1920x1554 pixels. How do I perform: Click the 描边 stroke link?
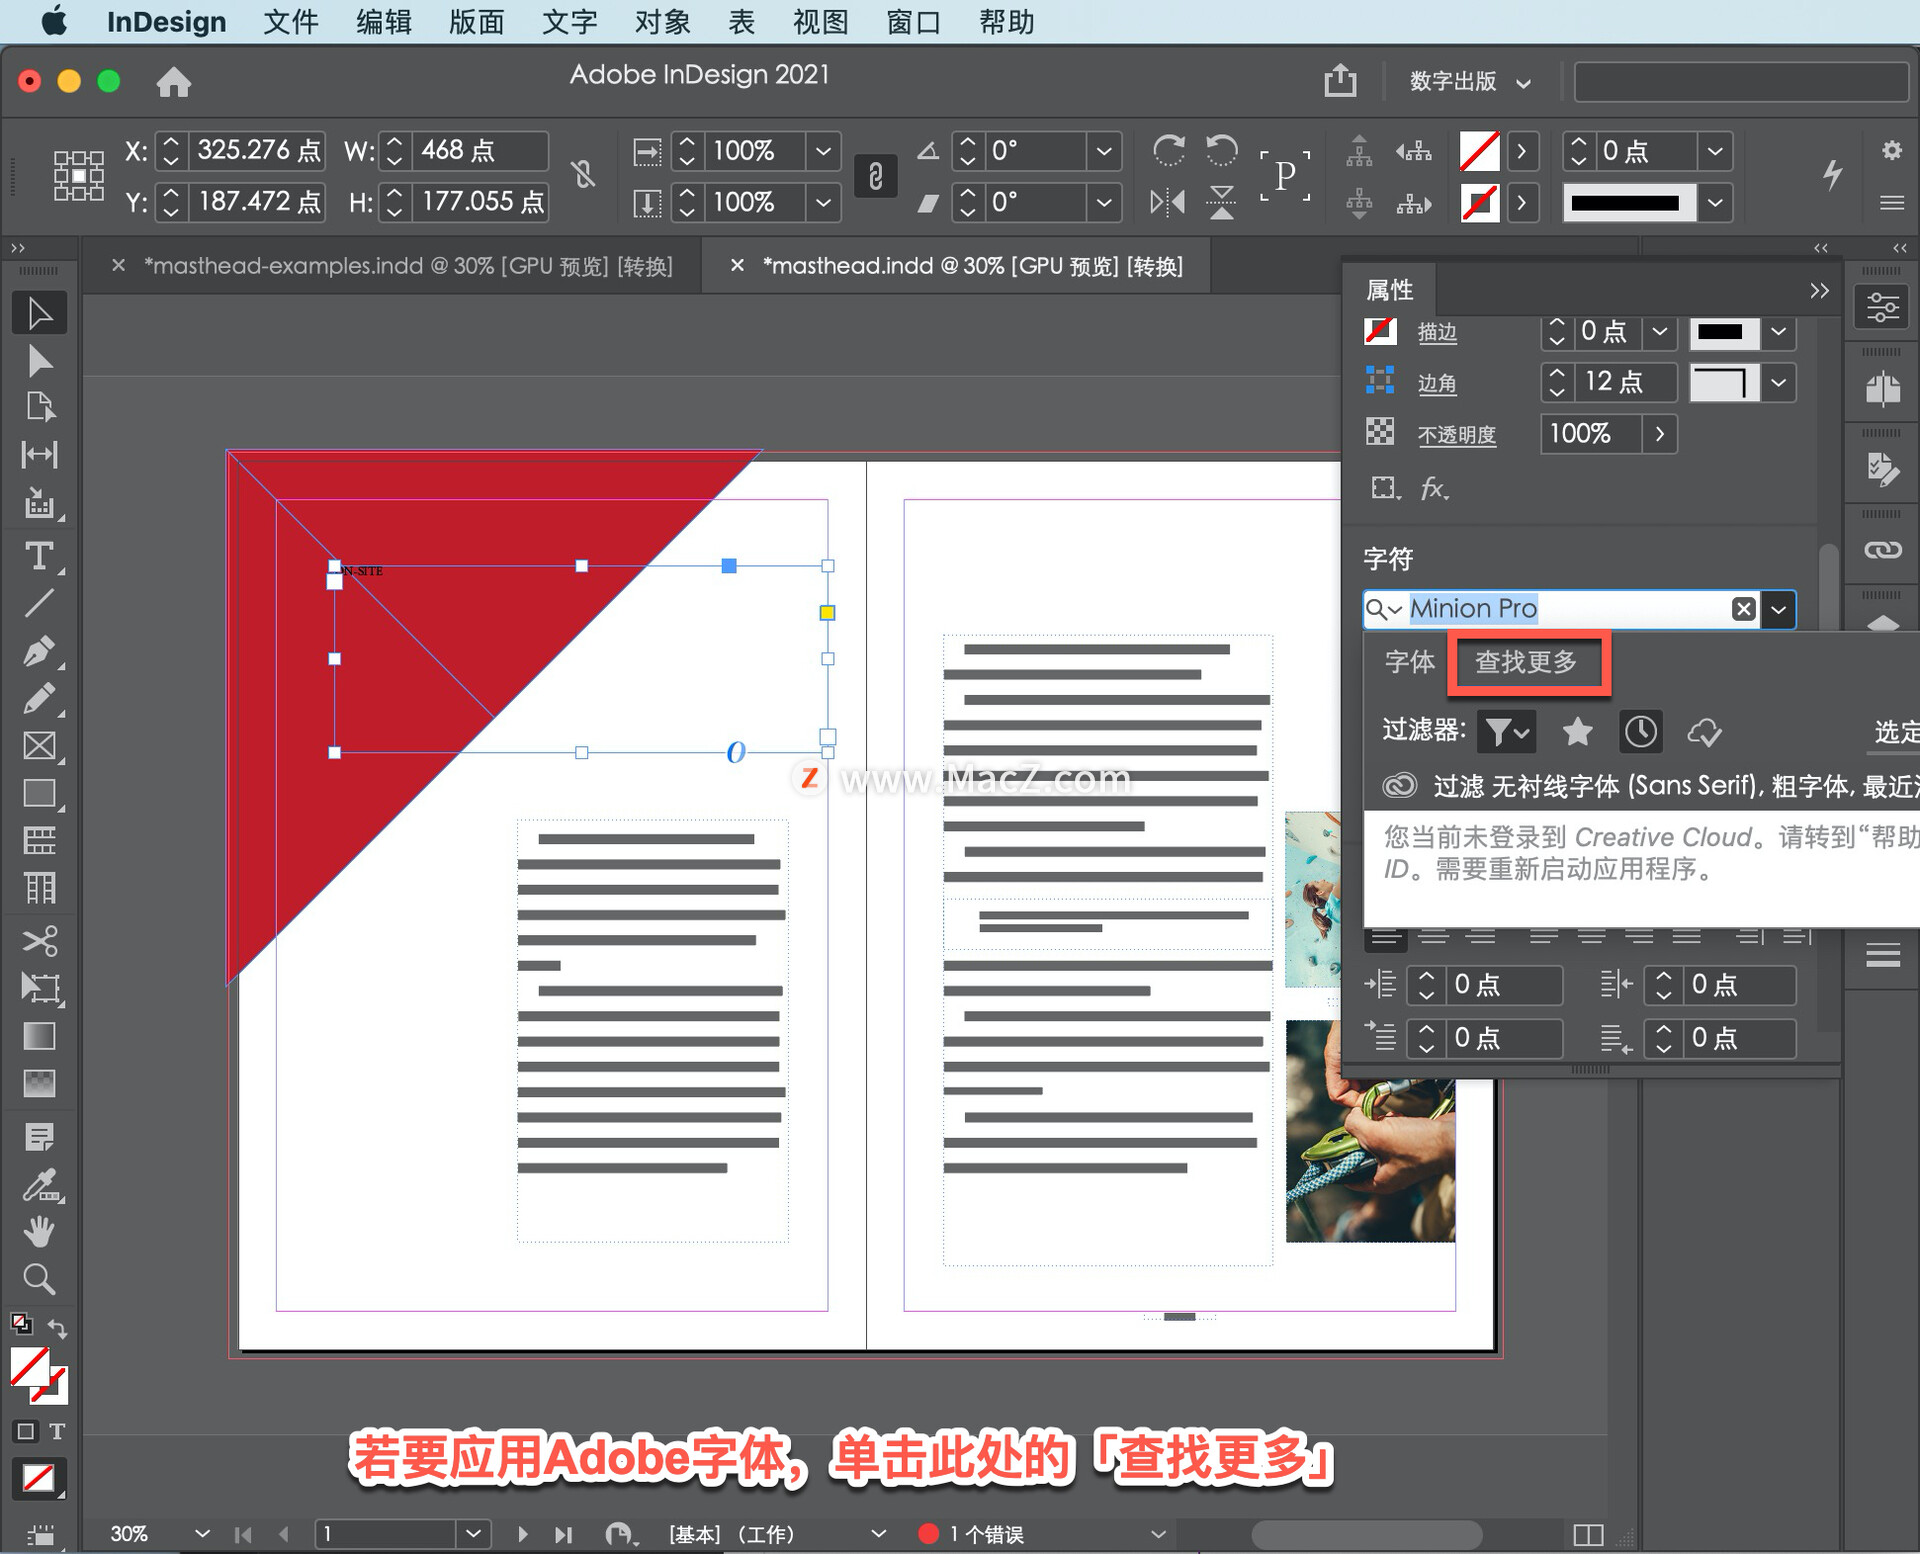1437,332
